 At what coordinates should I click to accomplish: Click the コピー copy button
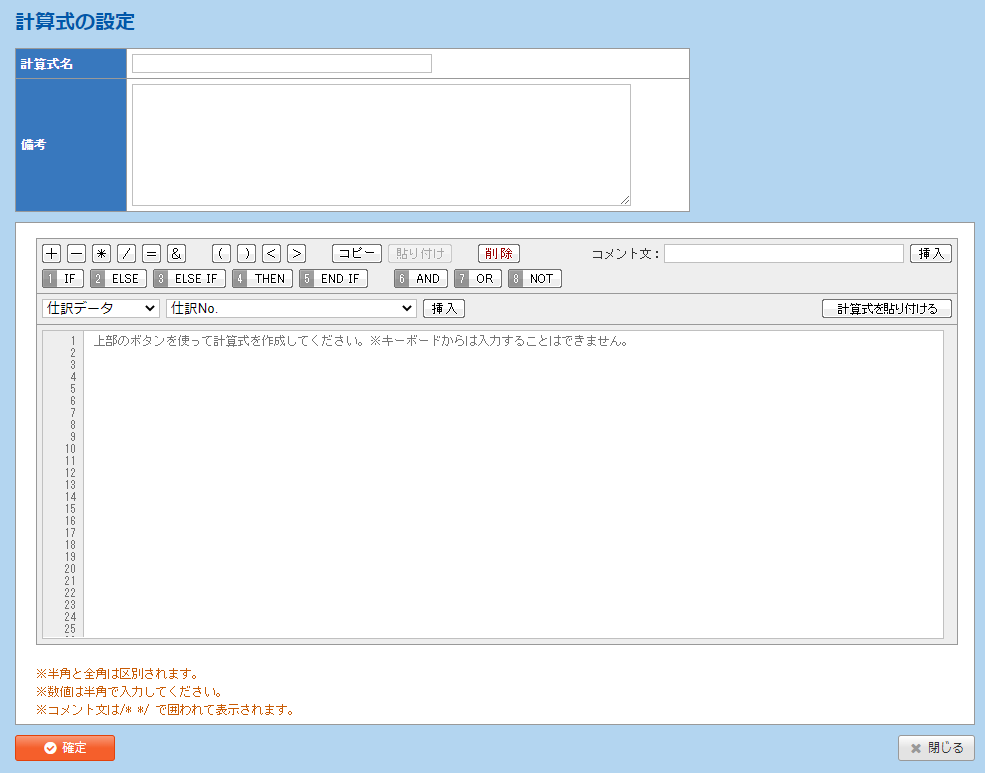point(357,253)
